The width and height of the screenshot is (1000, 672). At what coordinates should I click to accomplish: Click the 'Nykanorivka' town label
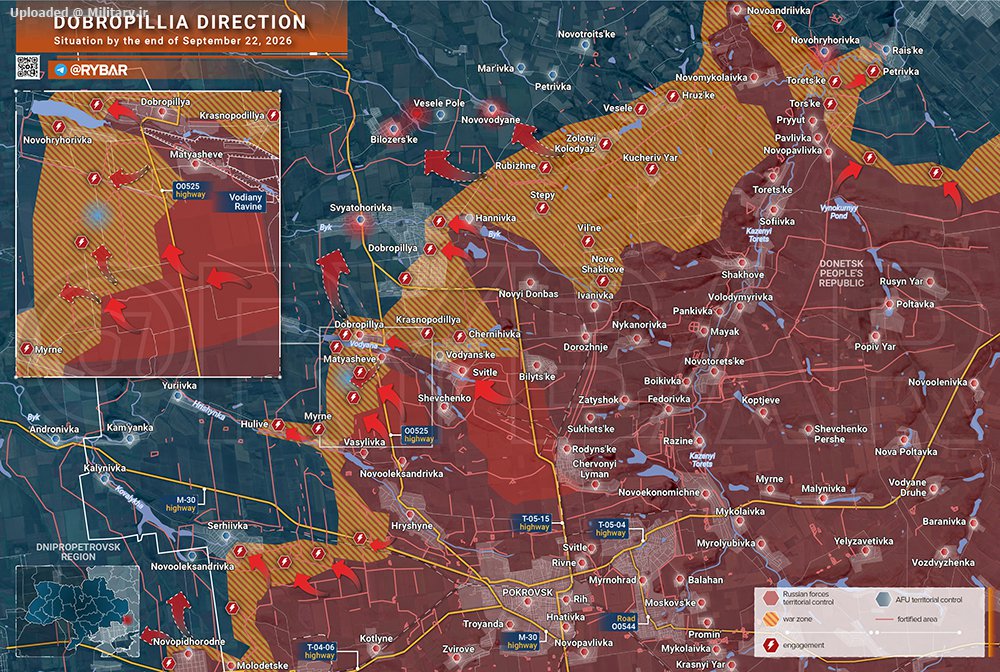tap(639, 325)
